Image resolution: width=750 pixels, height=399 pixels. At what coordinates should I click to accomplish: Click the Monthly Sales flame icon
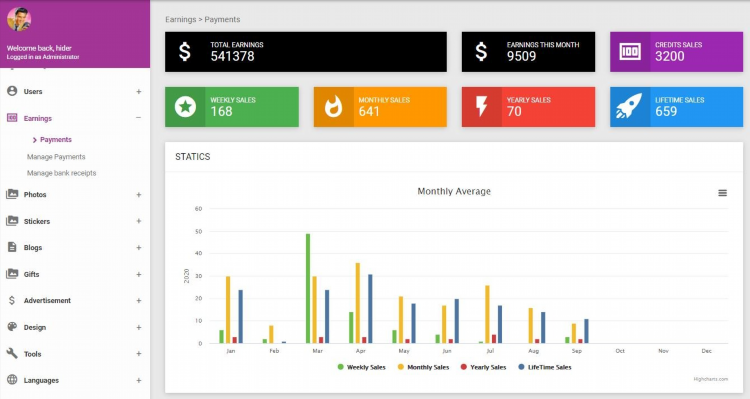click(x=333, y=107)
